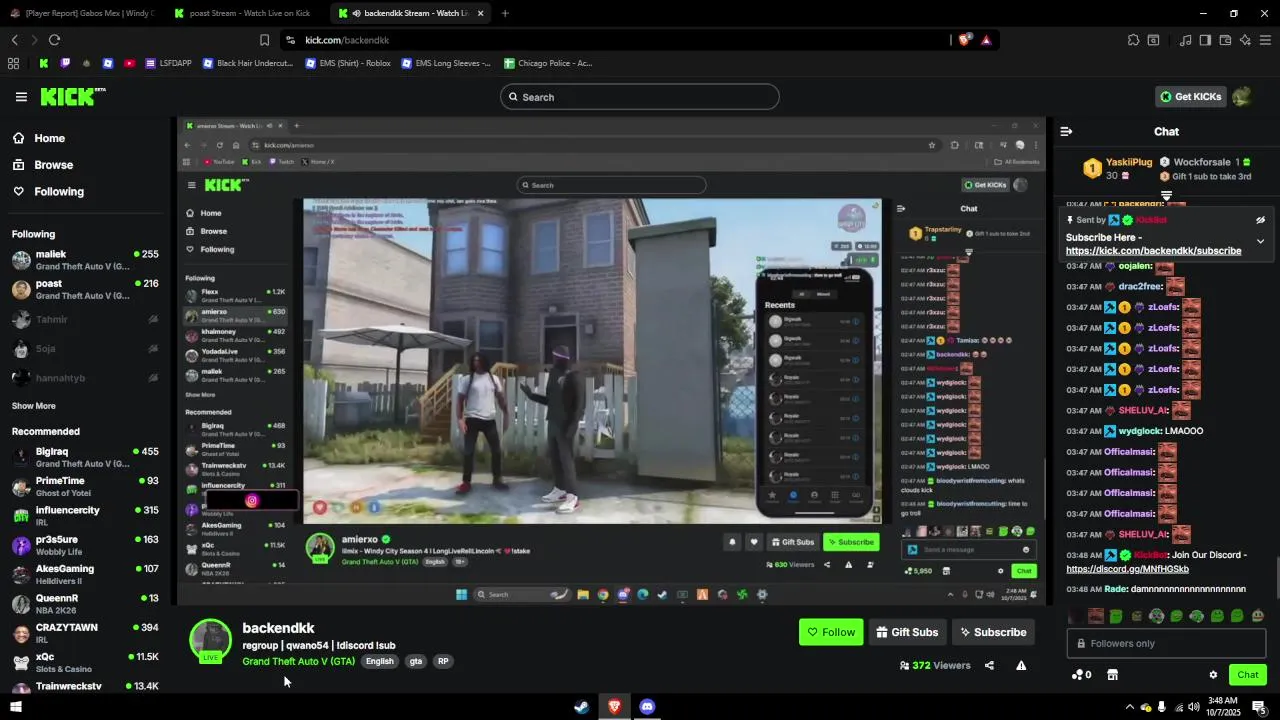The width and height of the screenshot is (1280, 720).
Task: Click the Kick search field
Action: pyautogui.click(x=639, y=97)
